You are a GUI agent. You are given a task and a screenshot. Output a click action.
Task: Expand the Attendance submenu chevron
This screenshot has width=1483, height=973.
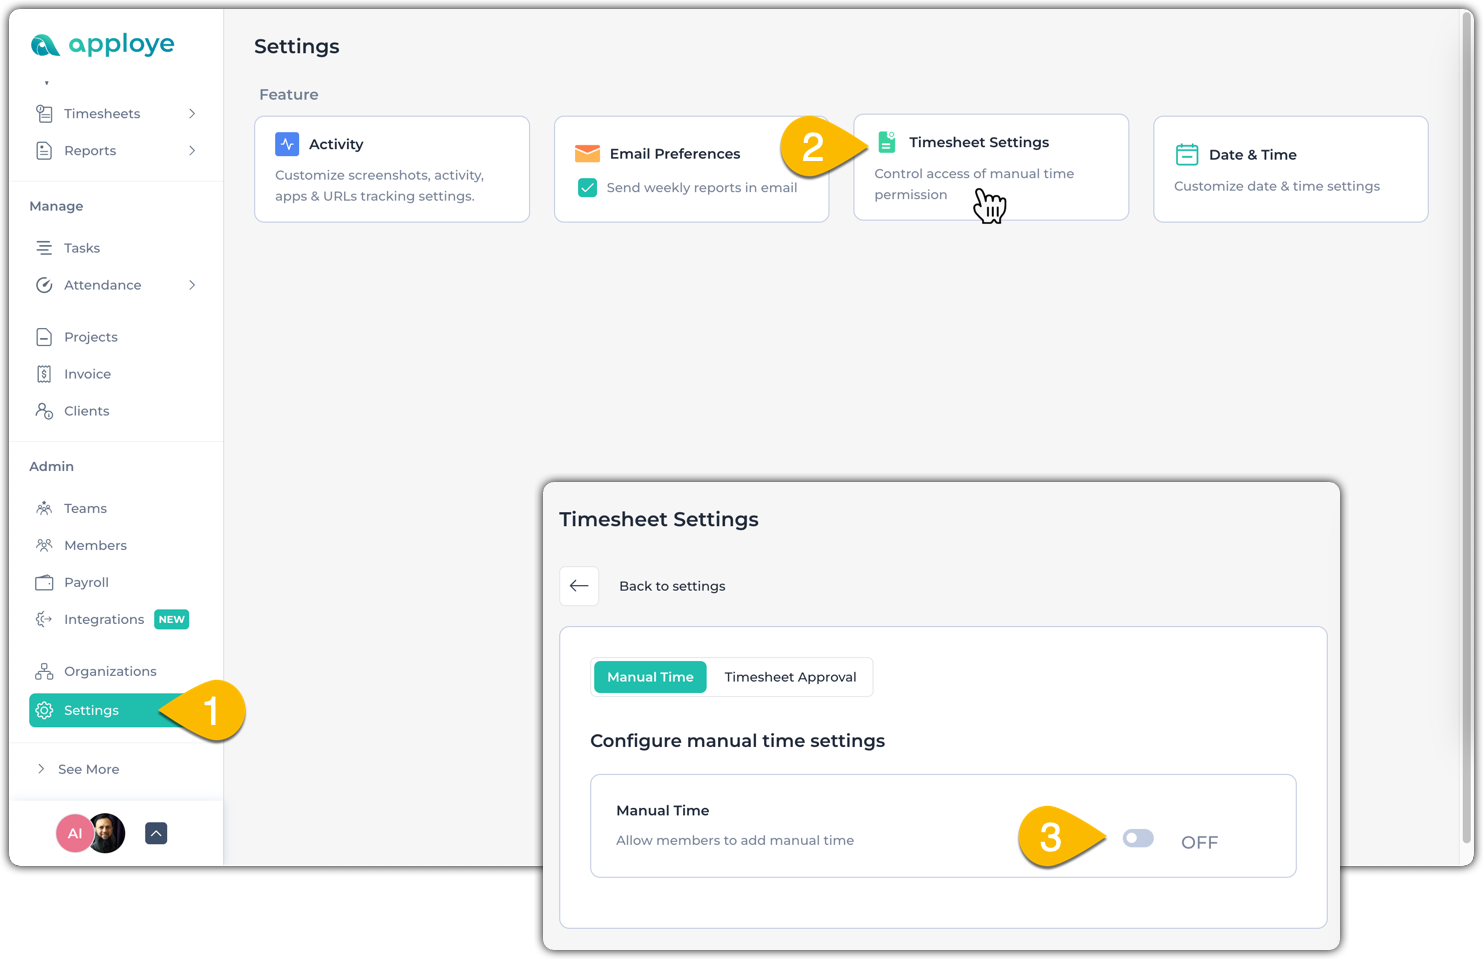point(192,285)
